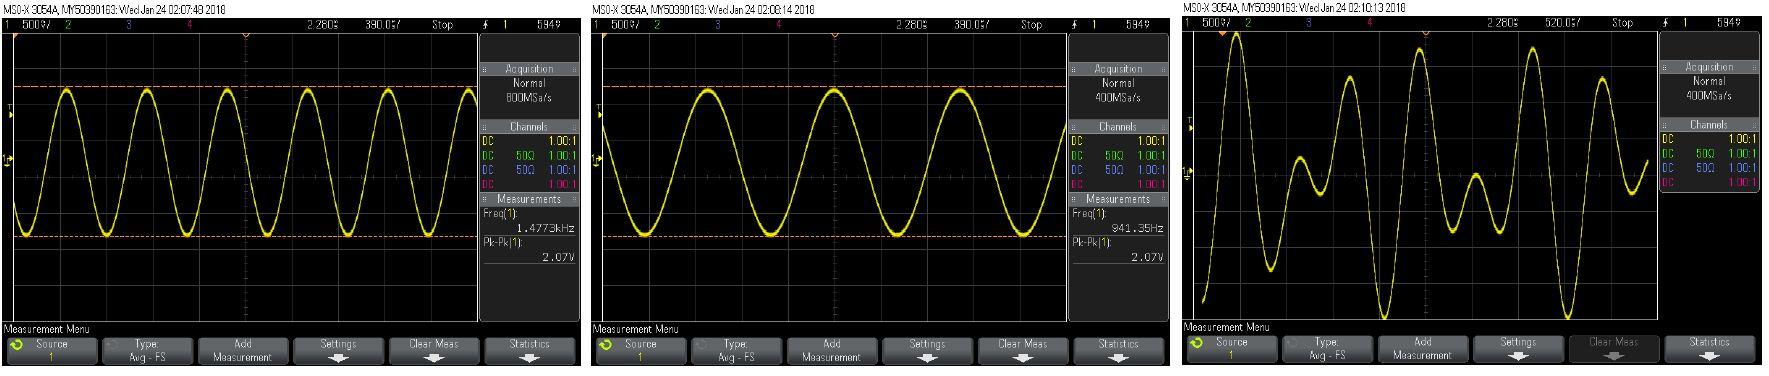Click Add Measurement softkey in 941.35Hz scope

pyautogui.click(x=831, y=350)
